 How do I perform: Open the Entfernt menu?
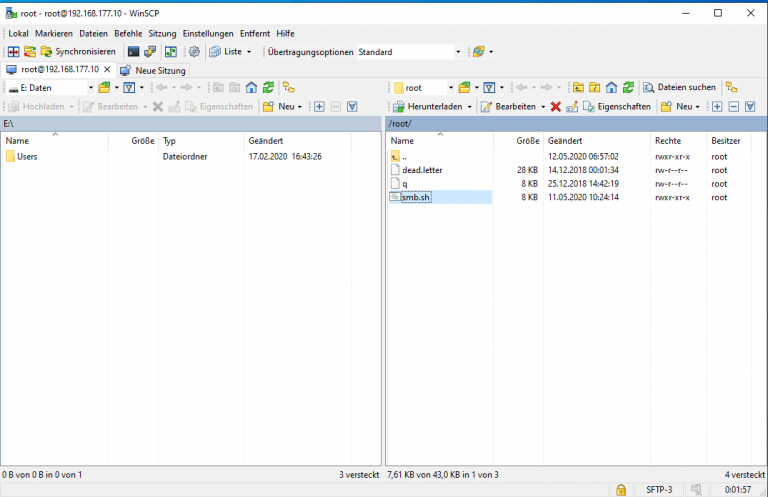[255, 33]
